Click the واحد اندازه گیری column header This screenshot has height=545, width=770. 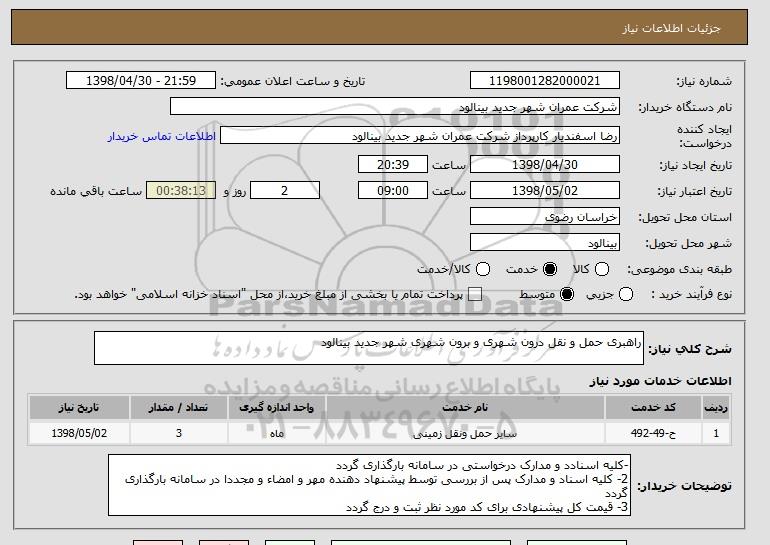pos(276,408)
